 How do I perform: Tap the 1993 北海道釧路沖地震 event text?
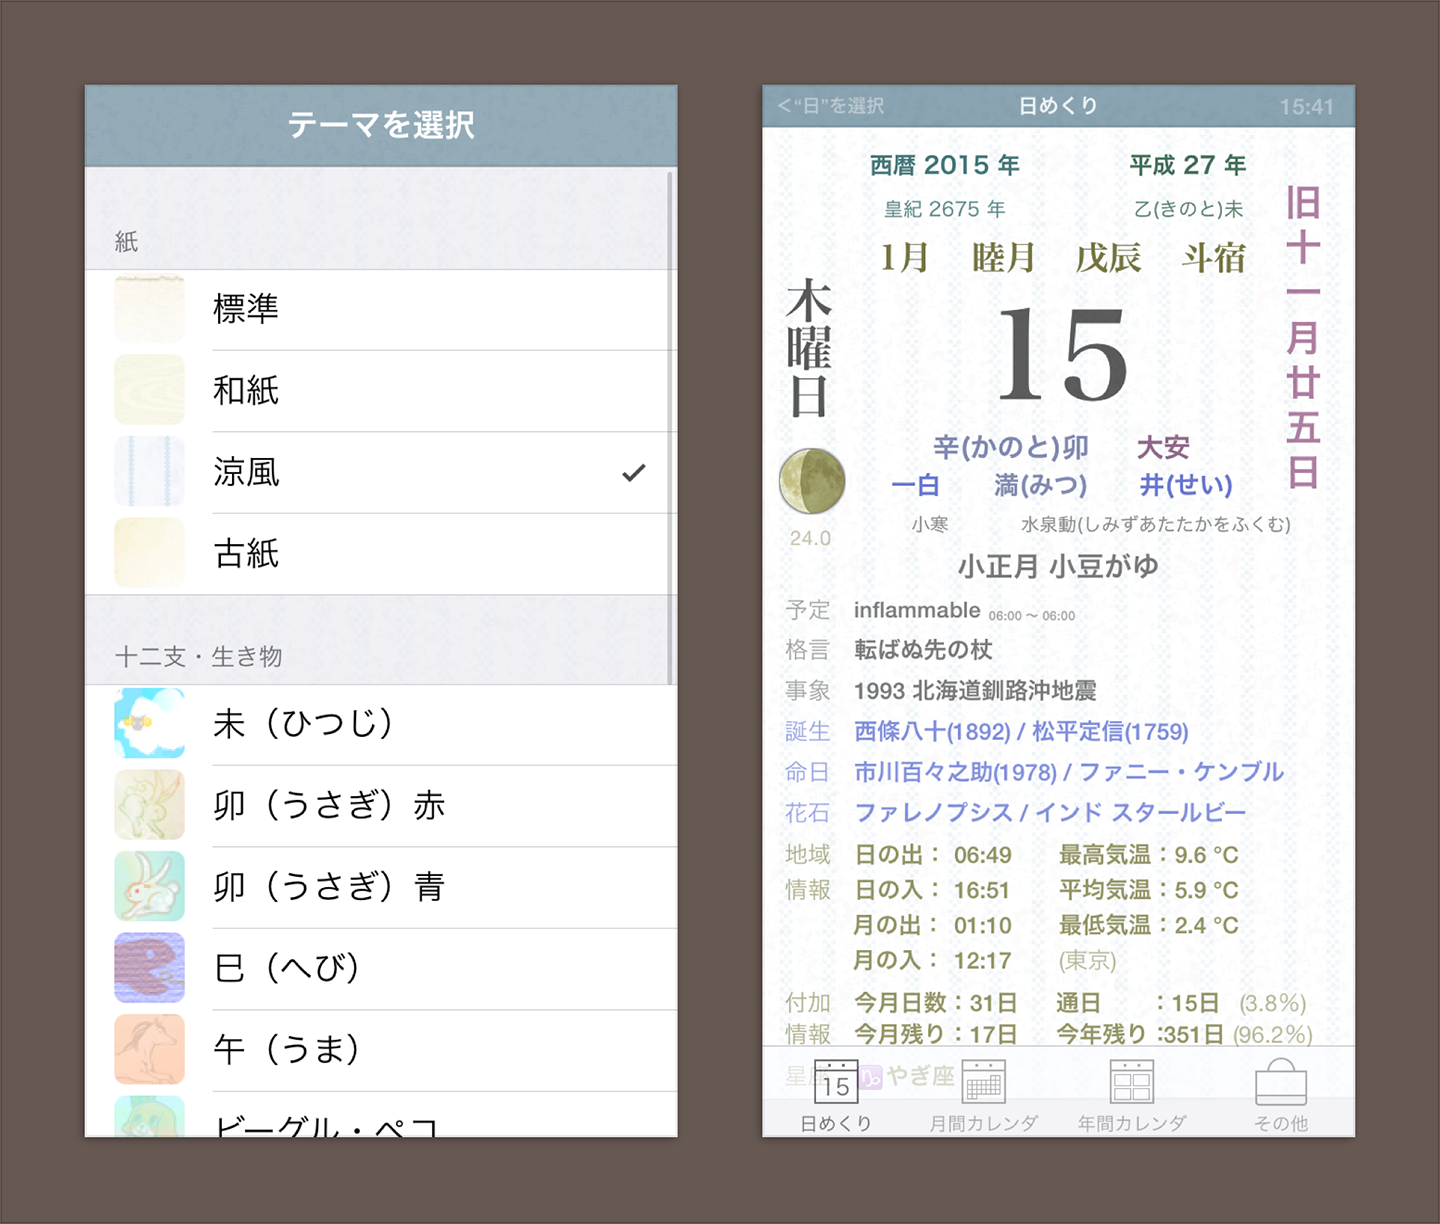(975, 690)
